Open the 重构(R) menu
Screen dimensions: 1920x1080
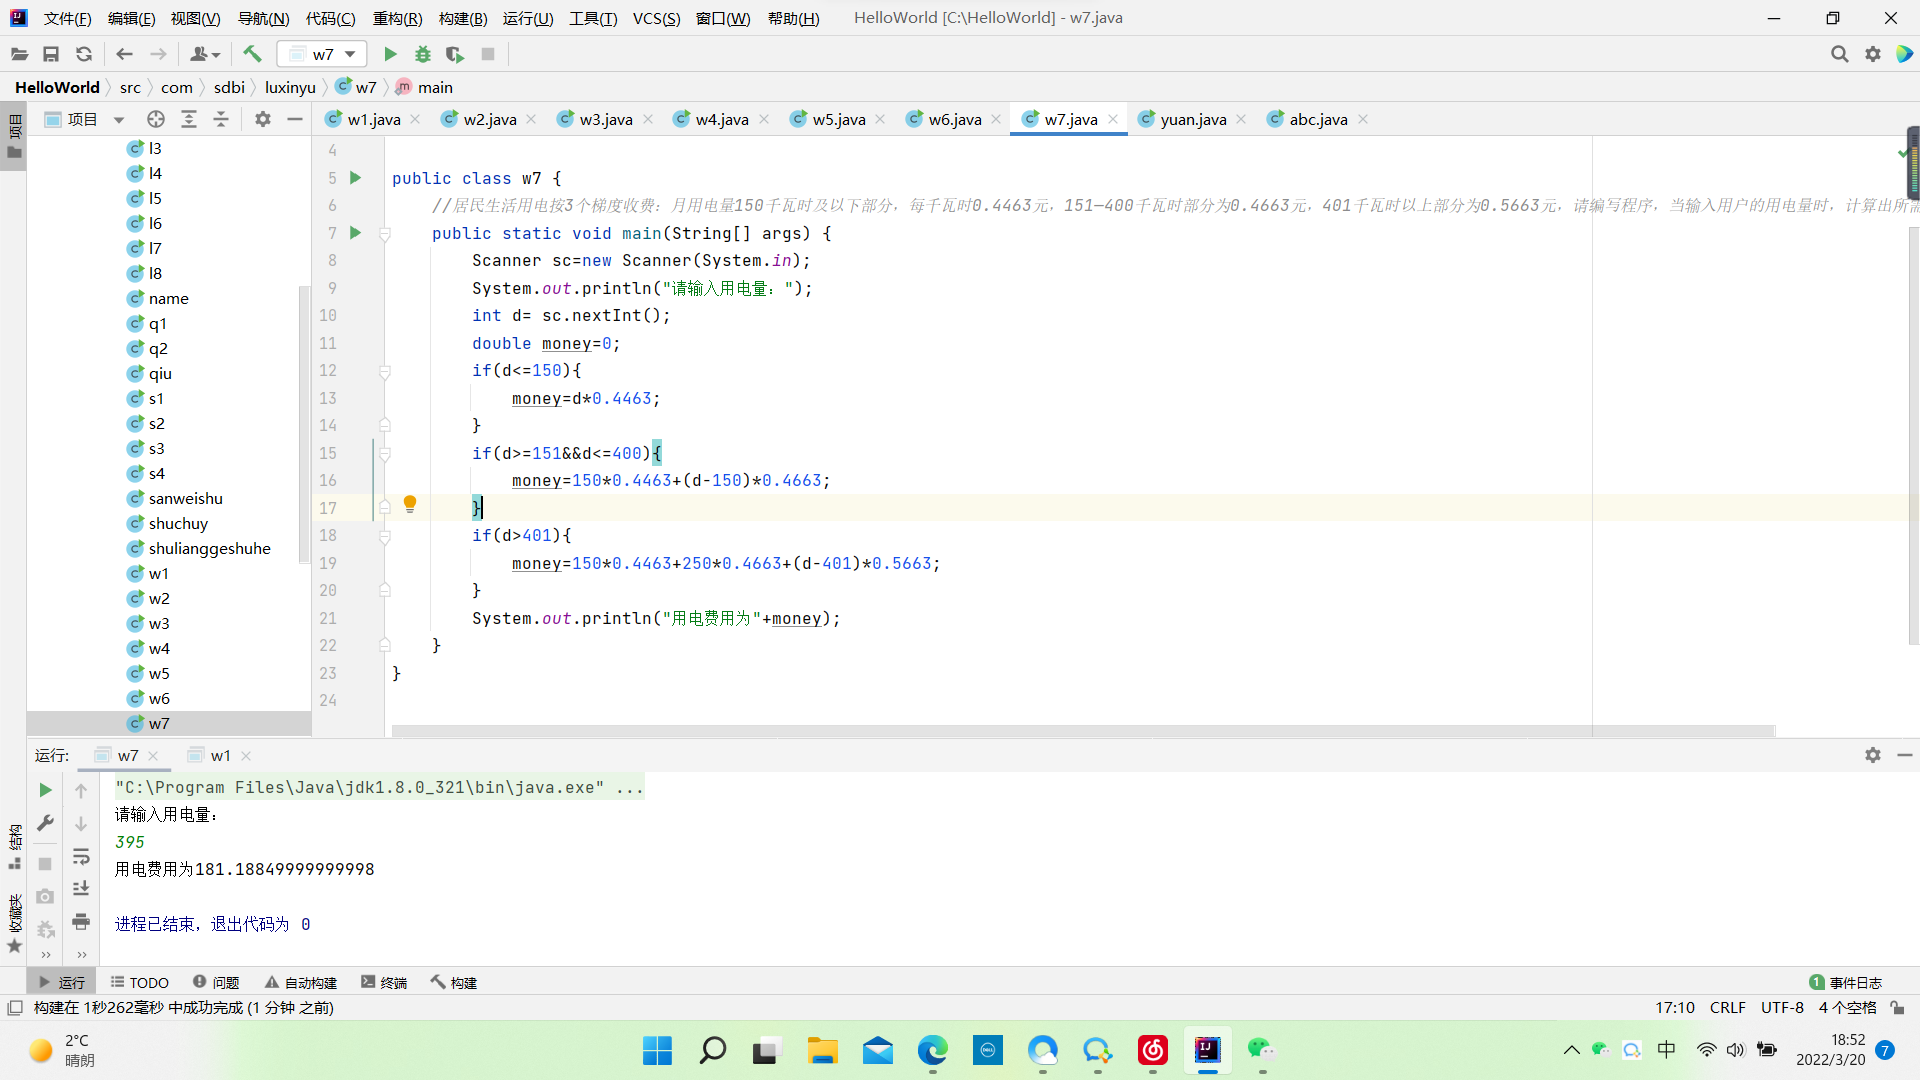click(x=397, y=18)
